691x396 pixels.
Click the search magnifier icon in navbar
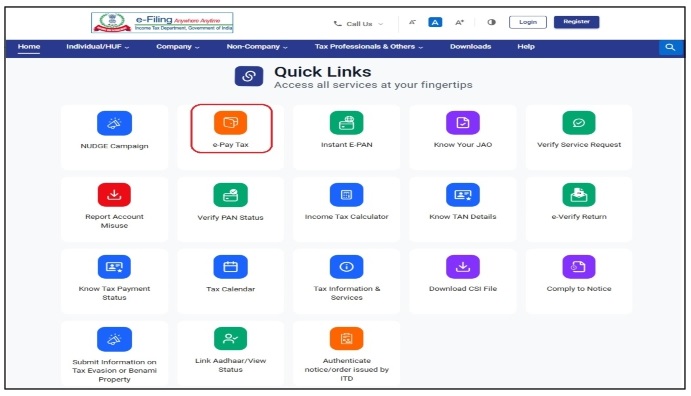[x=670, y=47]
